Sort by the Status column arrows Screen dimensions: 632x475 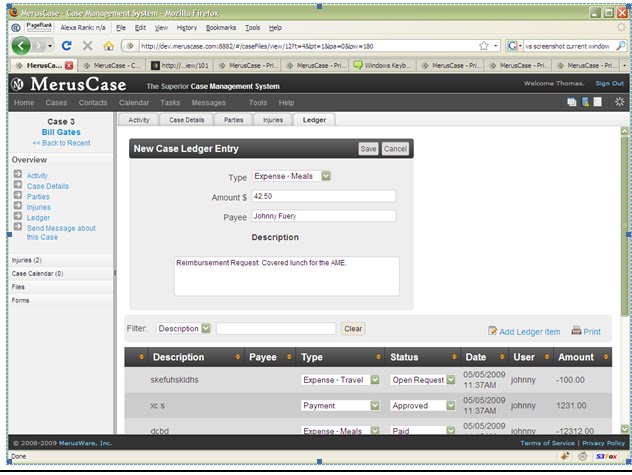[x=454, y=357]
